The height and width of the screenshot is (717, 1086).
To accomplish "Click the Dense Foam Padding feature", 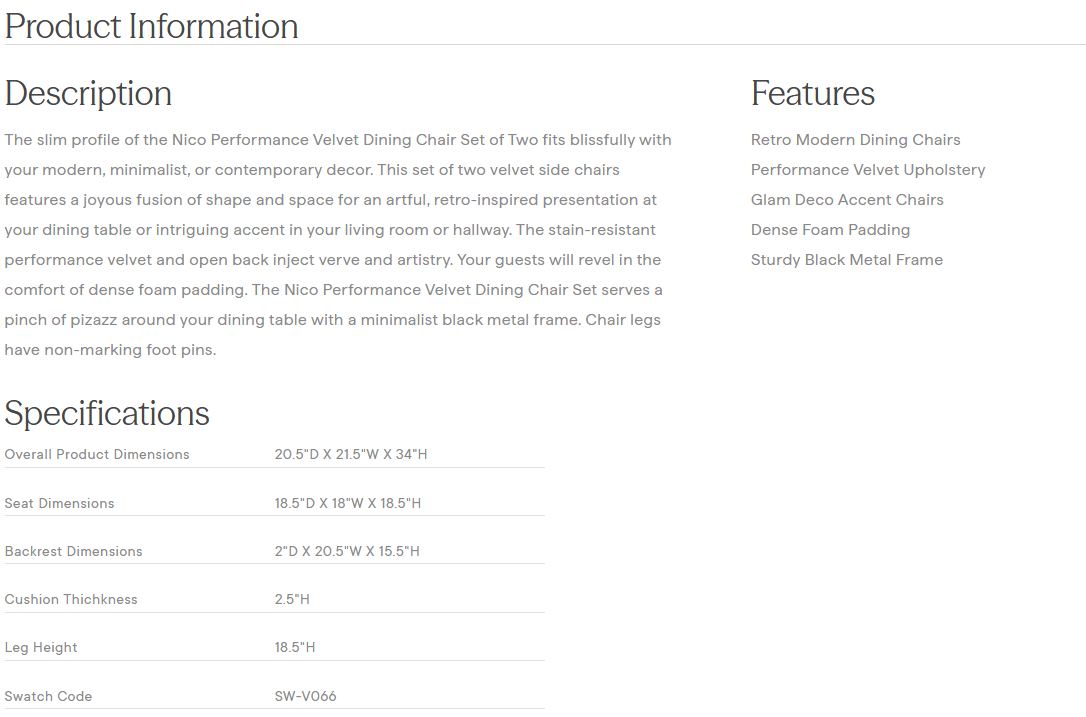I will [x=830, y=230].
